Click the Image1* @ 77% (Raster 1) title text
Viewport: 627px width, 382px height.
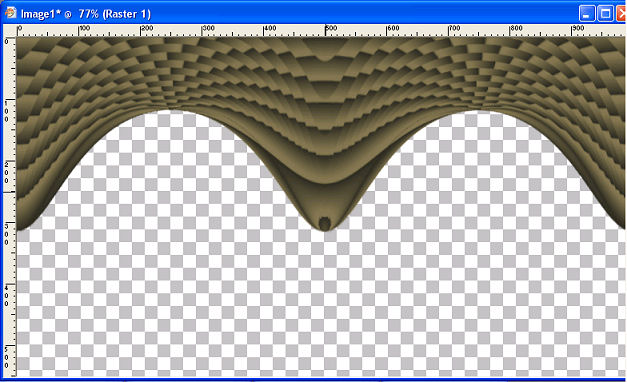(86, 14)
